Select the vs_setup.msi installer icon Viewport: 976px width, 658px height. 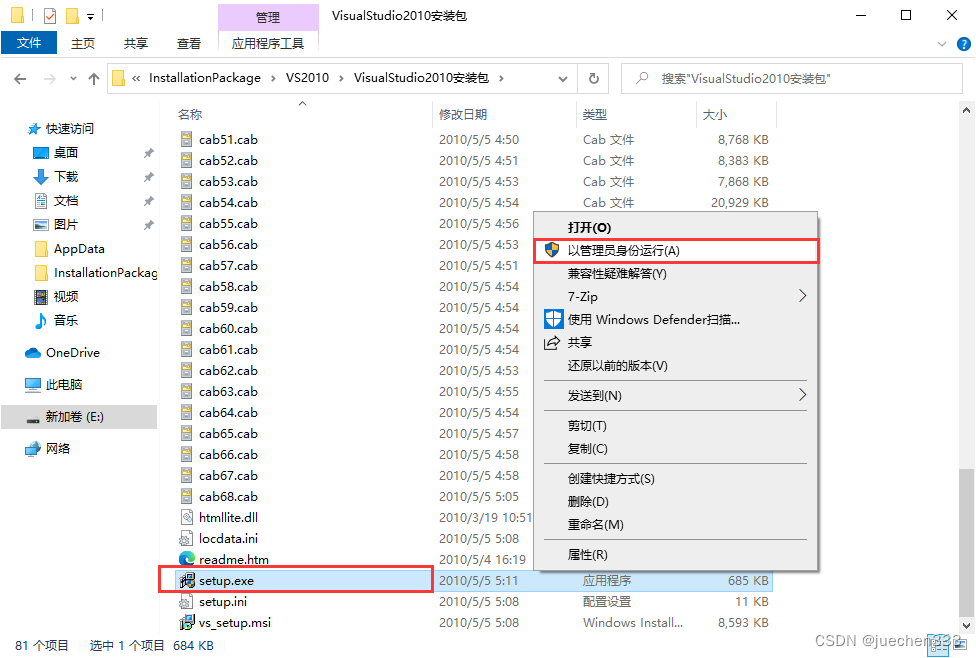tap(187, 623)
